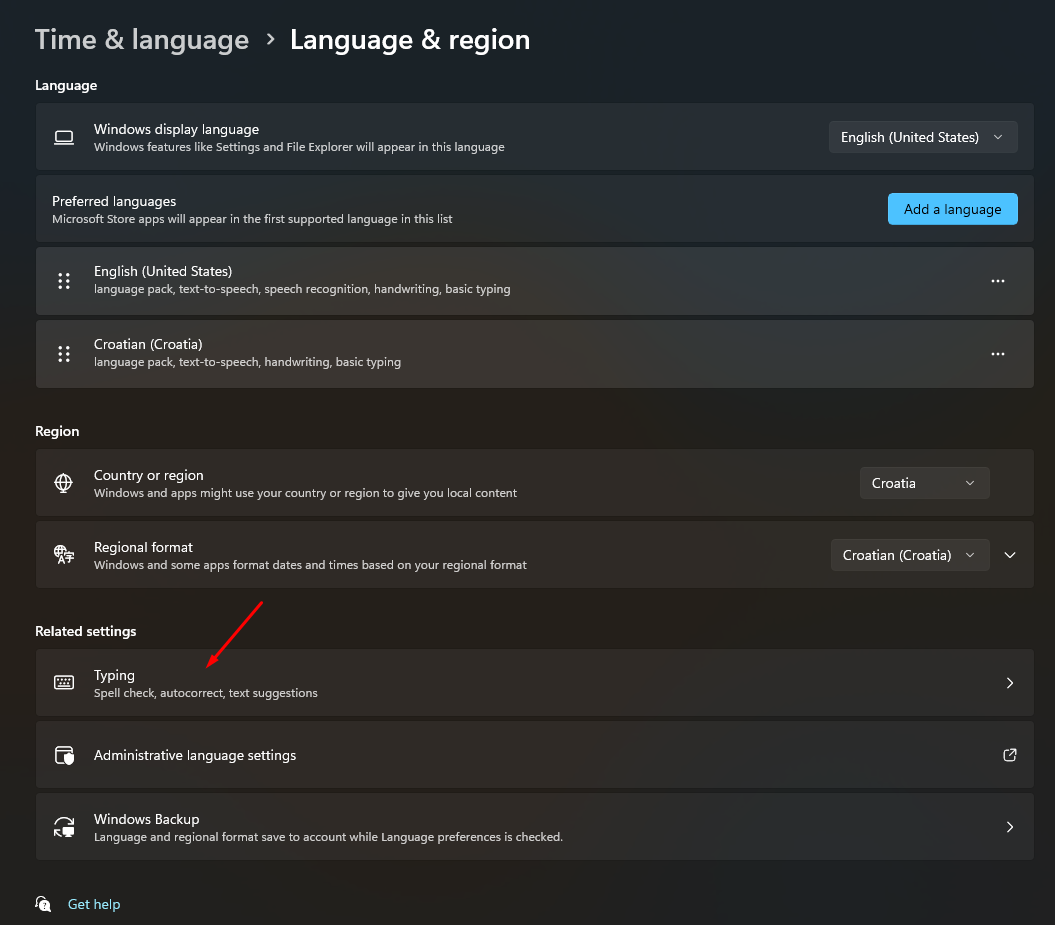
Task: Click the Country or region label
Action: click(x=149, y=475)
